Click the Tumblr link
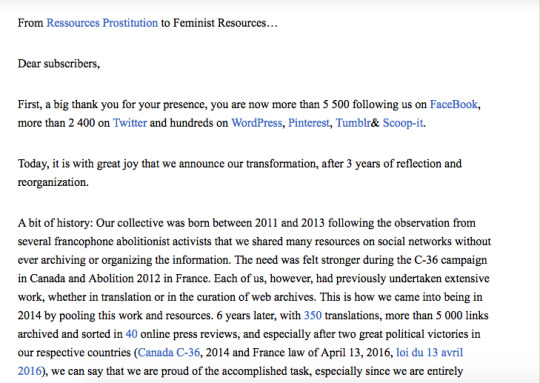Viewport: 540px width, 383px height. [353, 123]
